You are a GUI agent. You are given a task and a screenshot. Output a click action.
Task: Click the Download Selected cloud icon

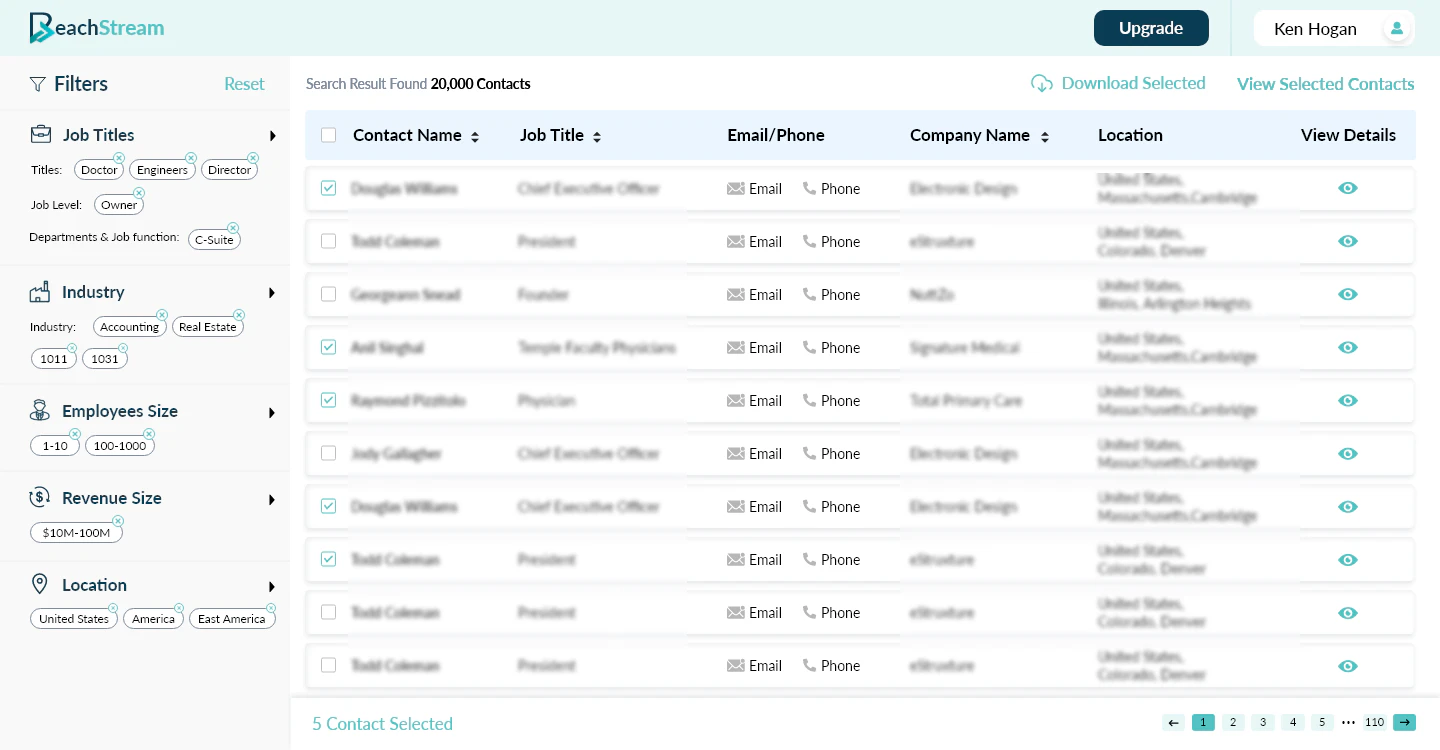(1041, 84)
